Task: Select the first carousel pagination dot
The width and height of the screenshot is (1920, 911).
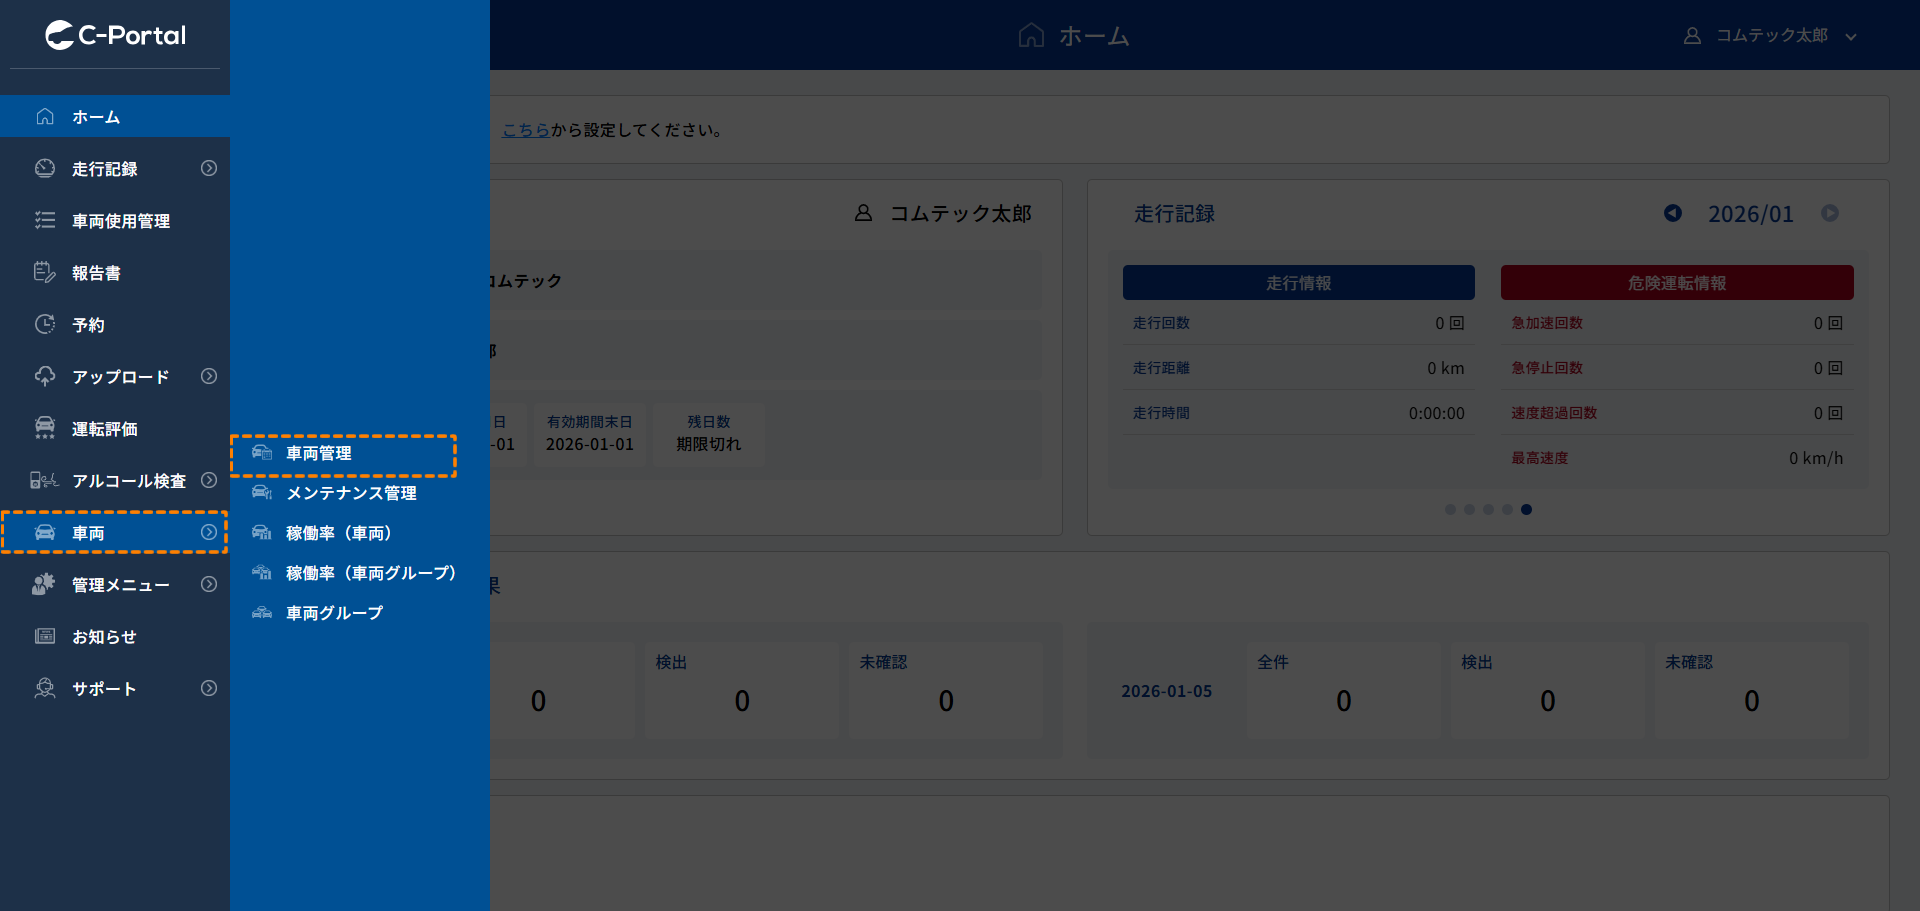Action: (1450, 510)
